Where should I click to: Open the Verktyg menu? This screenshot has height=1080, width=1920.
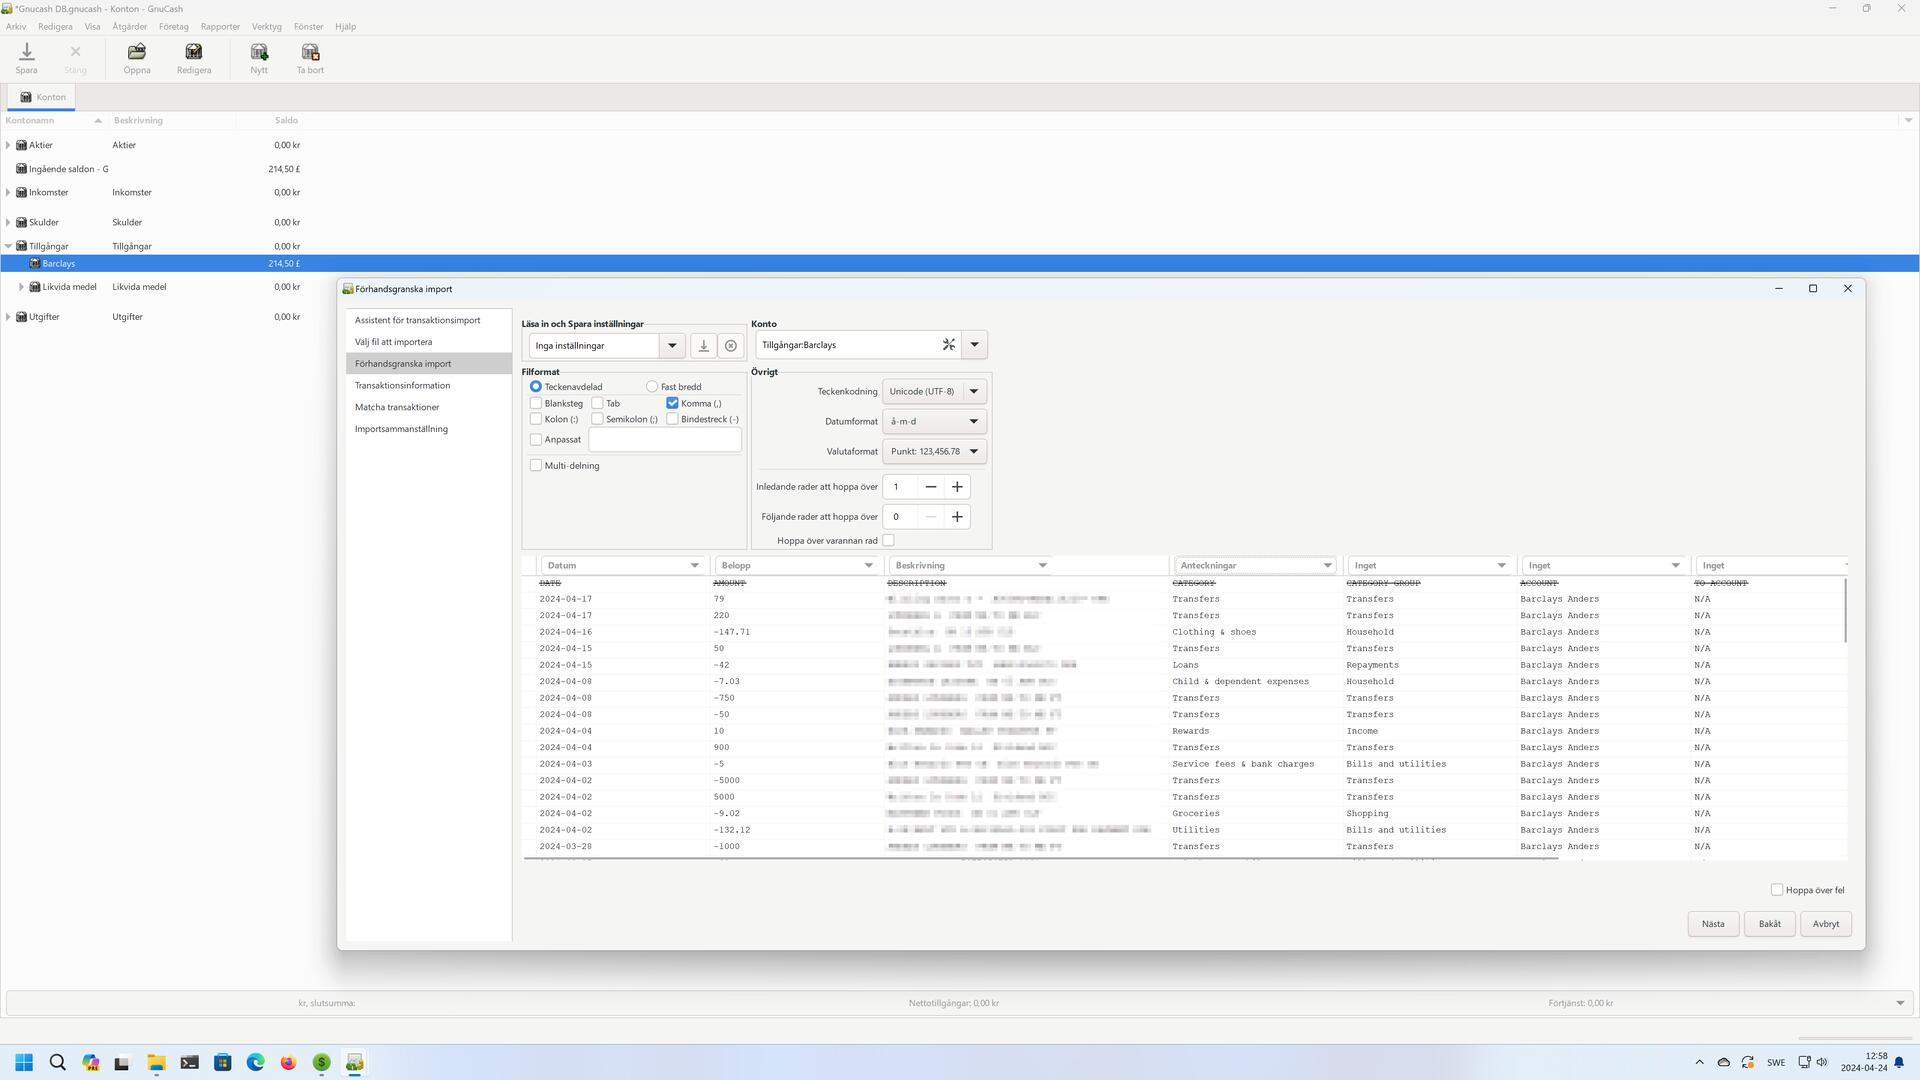click(x=266, y=27)
